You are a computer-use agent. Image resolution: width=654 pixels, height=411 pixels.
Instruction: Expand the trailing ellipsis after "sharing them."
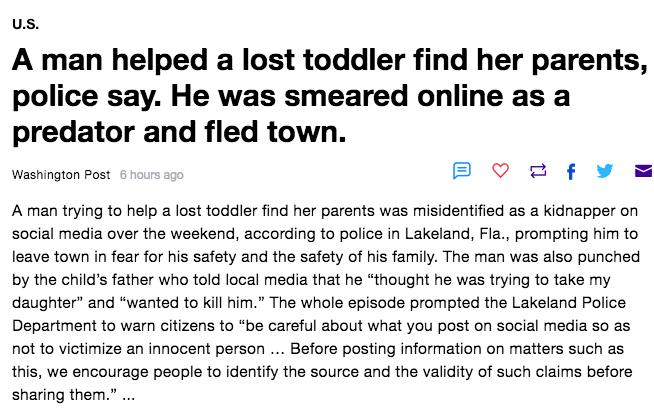pyautogui.click(x=128, y=395)
